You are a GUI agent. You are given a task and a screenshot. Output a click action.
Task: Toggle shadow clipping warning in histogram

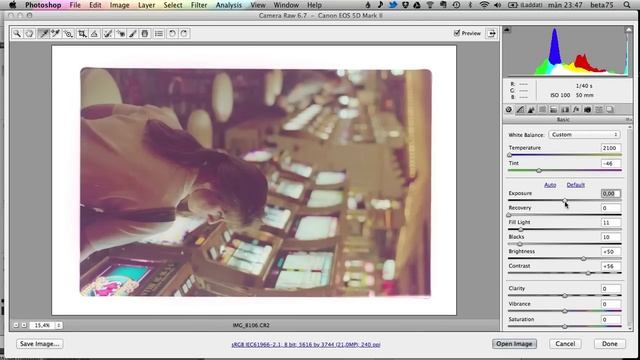(507, 29)
